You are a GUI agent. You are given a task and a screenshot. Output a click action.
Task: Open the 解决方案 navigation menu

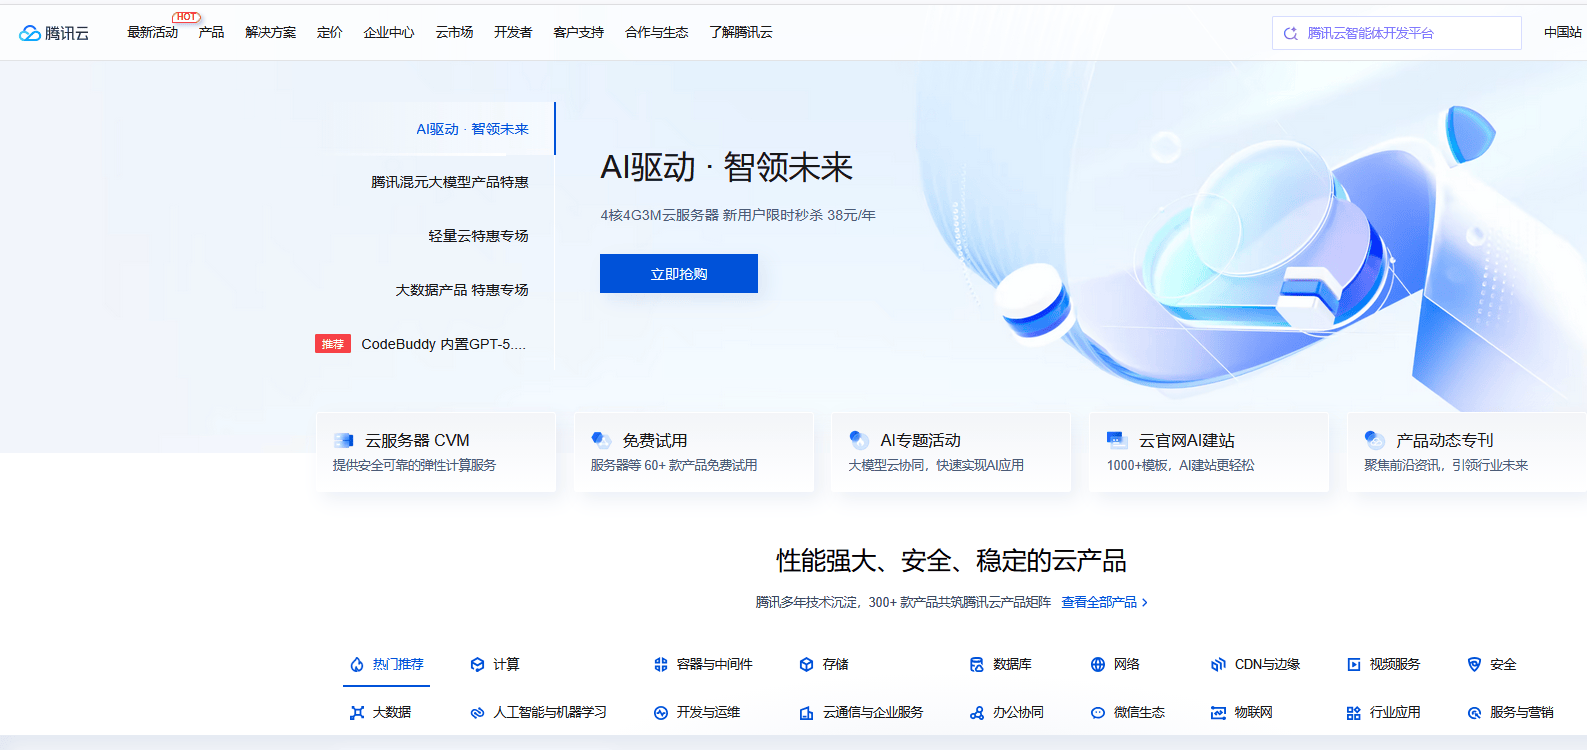[270, 32]
